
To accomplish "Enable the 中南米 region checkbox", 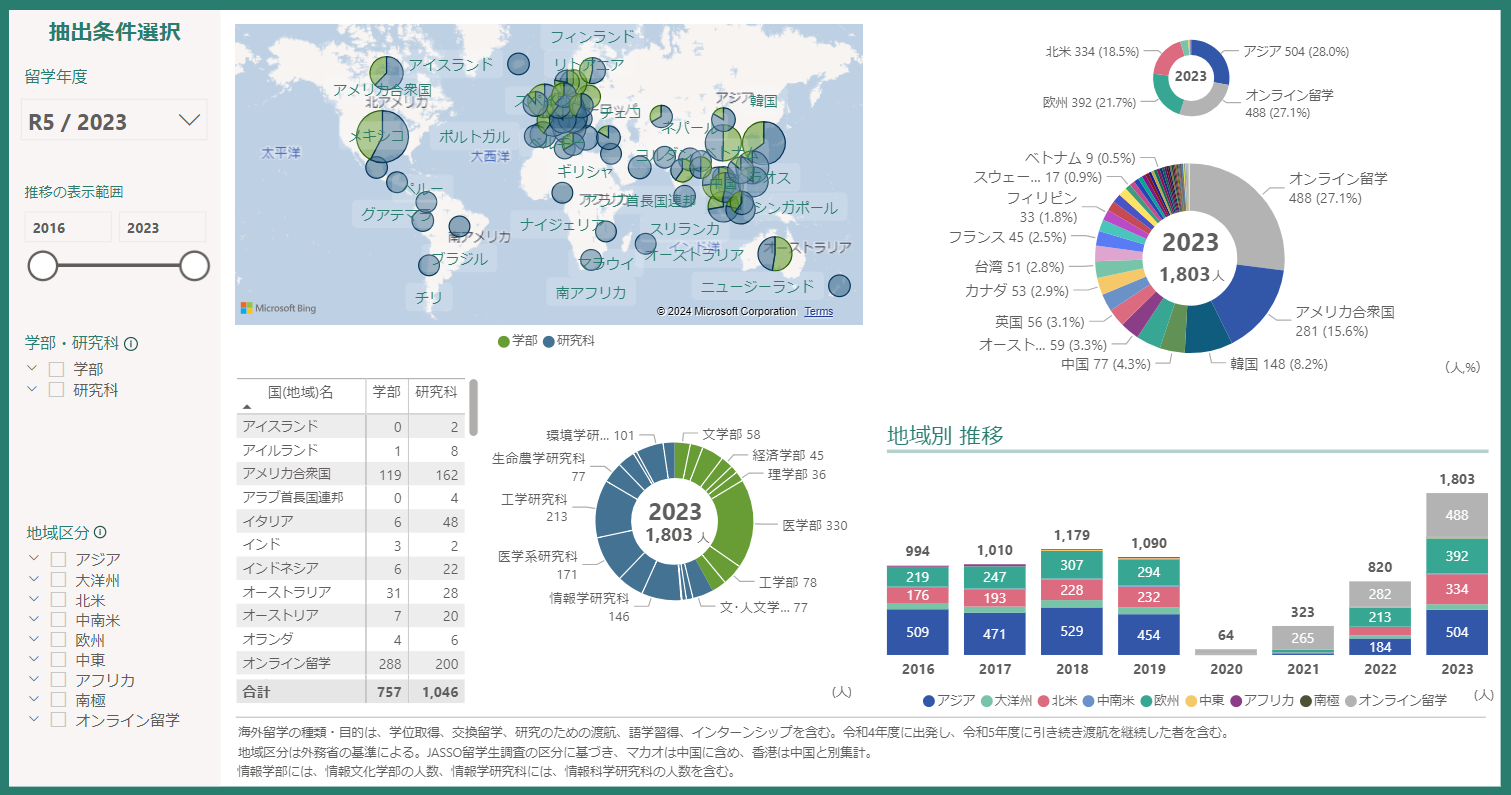I will click(x=59, y=619).
